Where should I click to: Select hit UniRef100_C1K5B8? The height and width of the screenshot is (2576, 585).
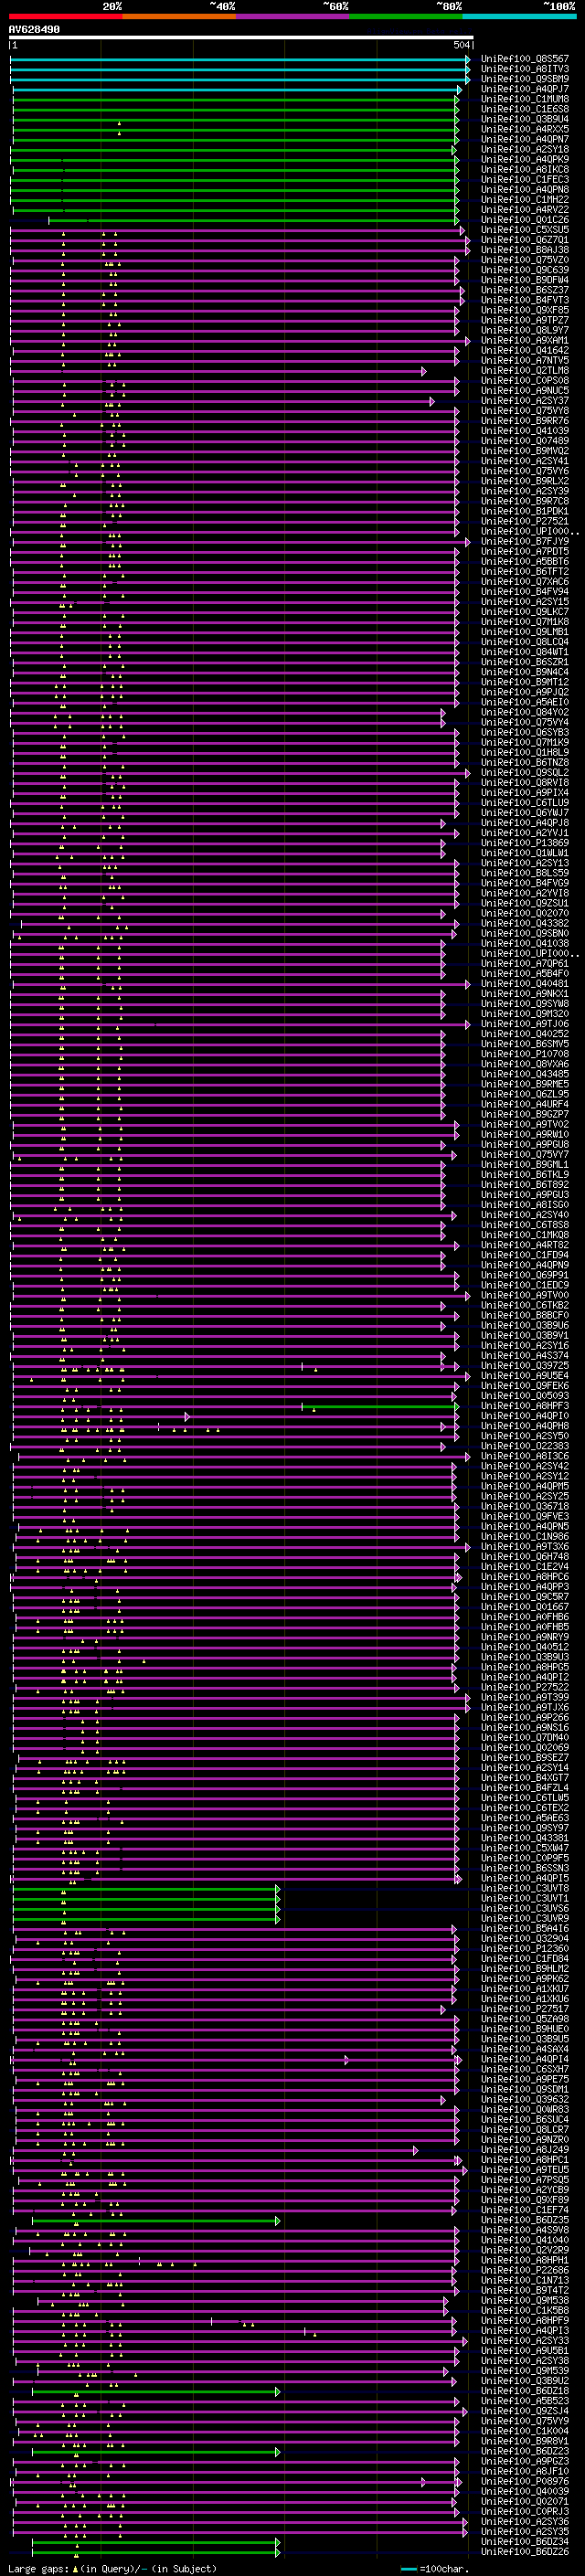click(525, 2311)
